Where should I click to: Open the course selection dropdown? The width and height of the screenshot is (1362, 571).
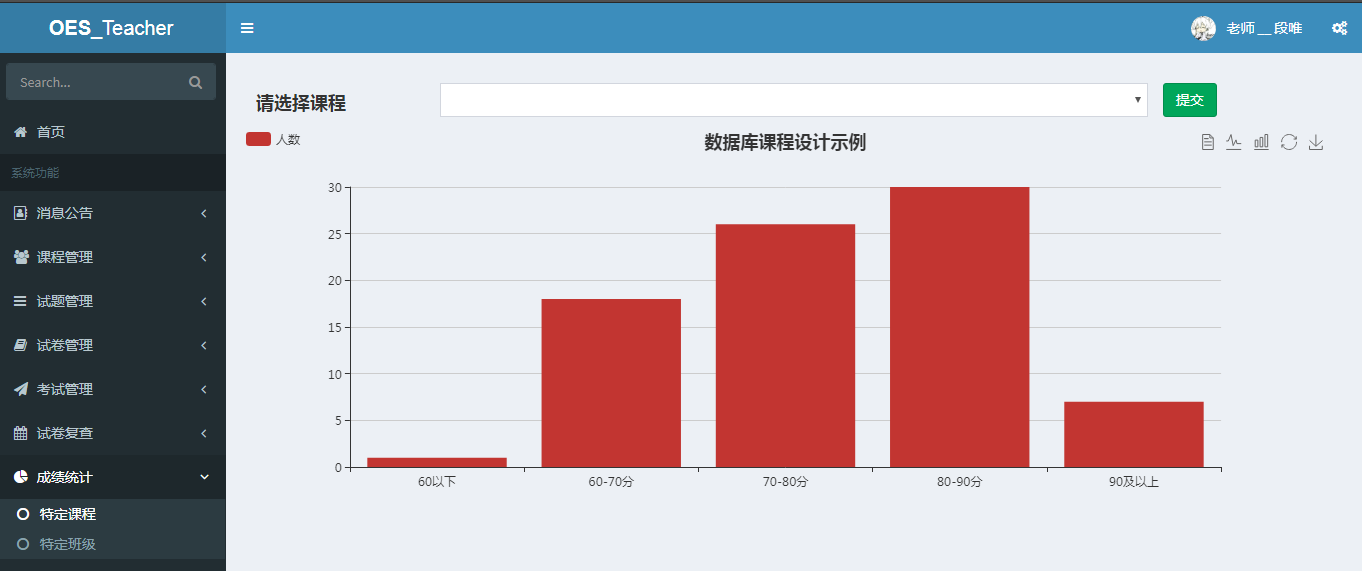pyautogui.click(x=793, y=100)
